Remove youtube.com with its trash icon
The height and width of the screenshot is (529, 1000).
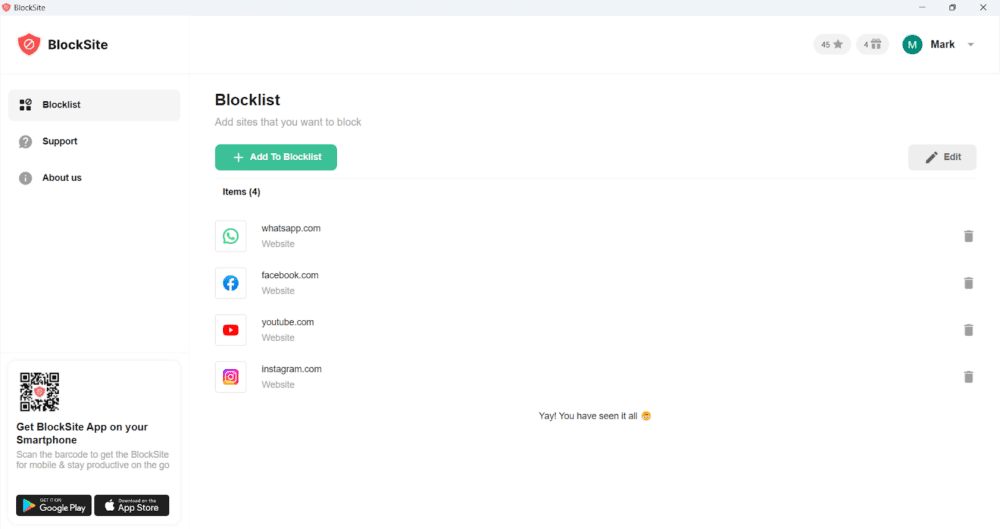[x=968, y=330]
